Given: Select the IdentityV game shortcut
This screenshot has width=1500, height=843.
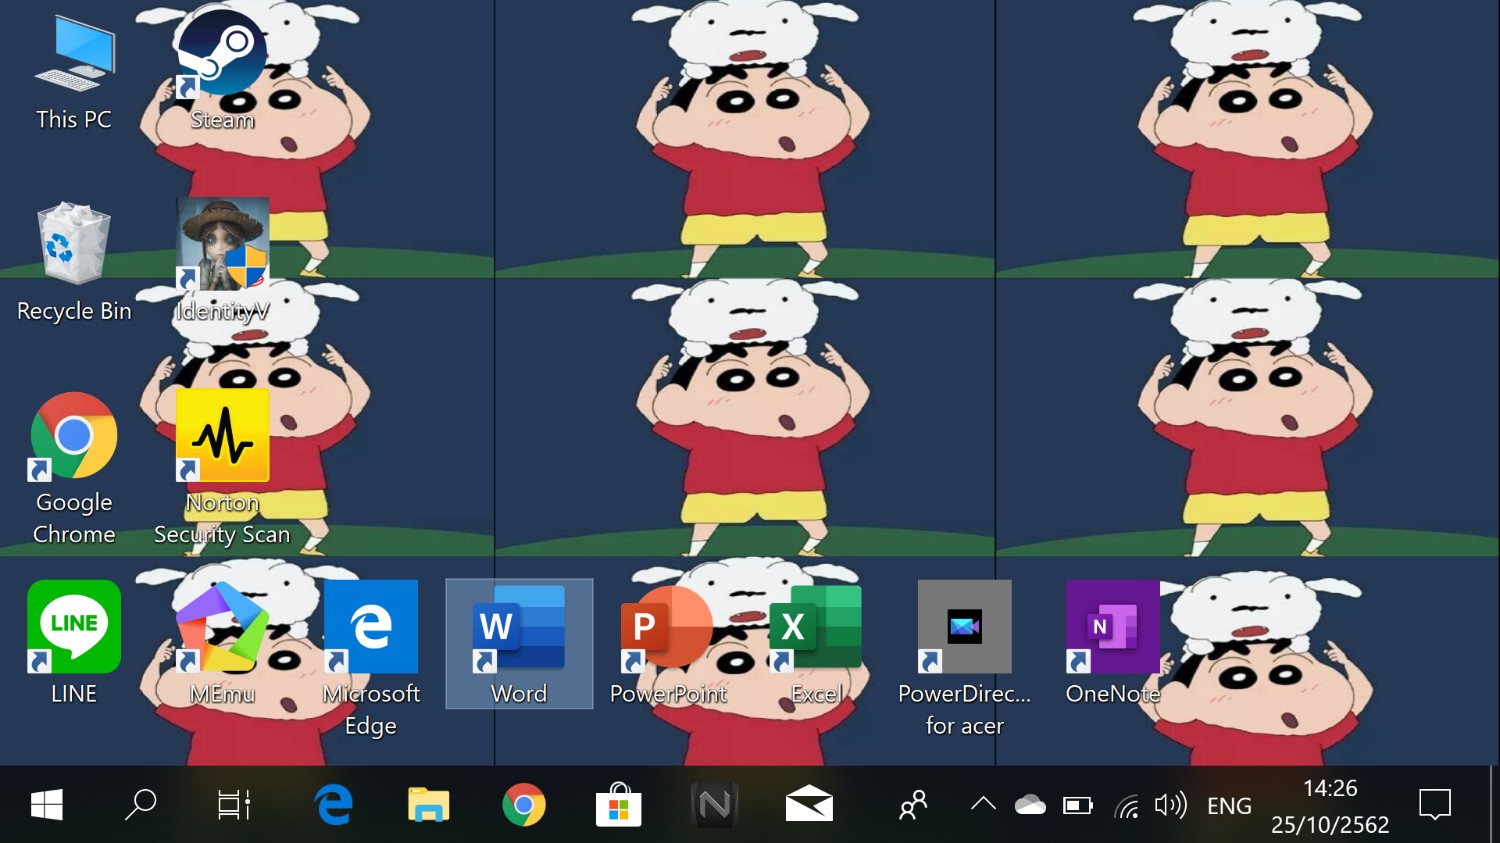Looking at the screenshot, I should [x=222, y=261].
